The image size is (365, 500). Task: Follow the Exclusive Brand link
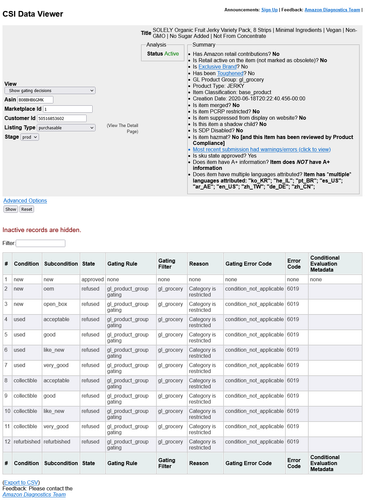218,67
